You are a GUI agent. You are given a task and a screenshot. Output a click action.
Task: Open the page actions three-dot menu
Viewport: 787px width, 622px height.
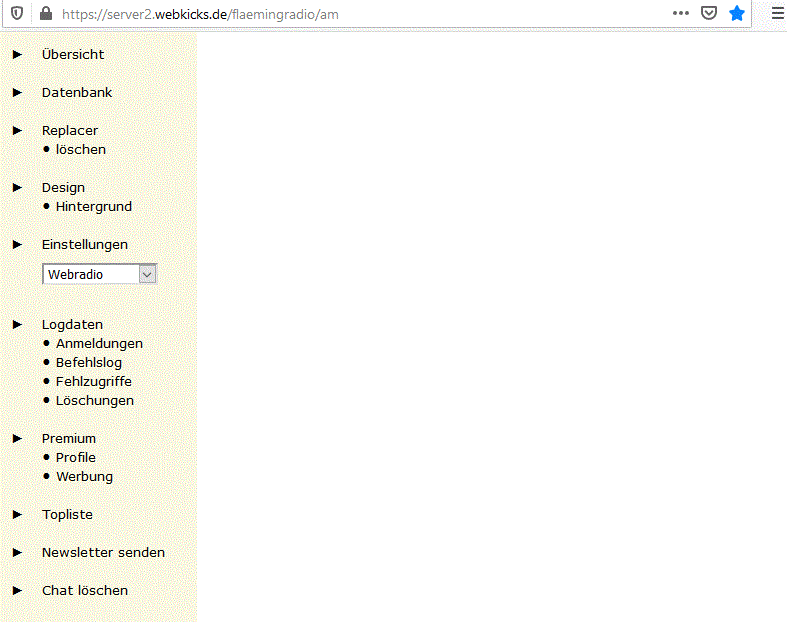(680, 14)
